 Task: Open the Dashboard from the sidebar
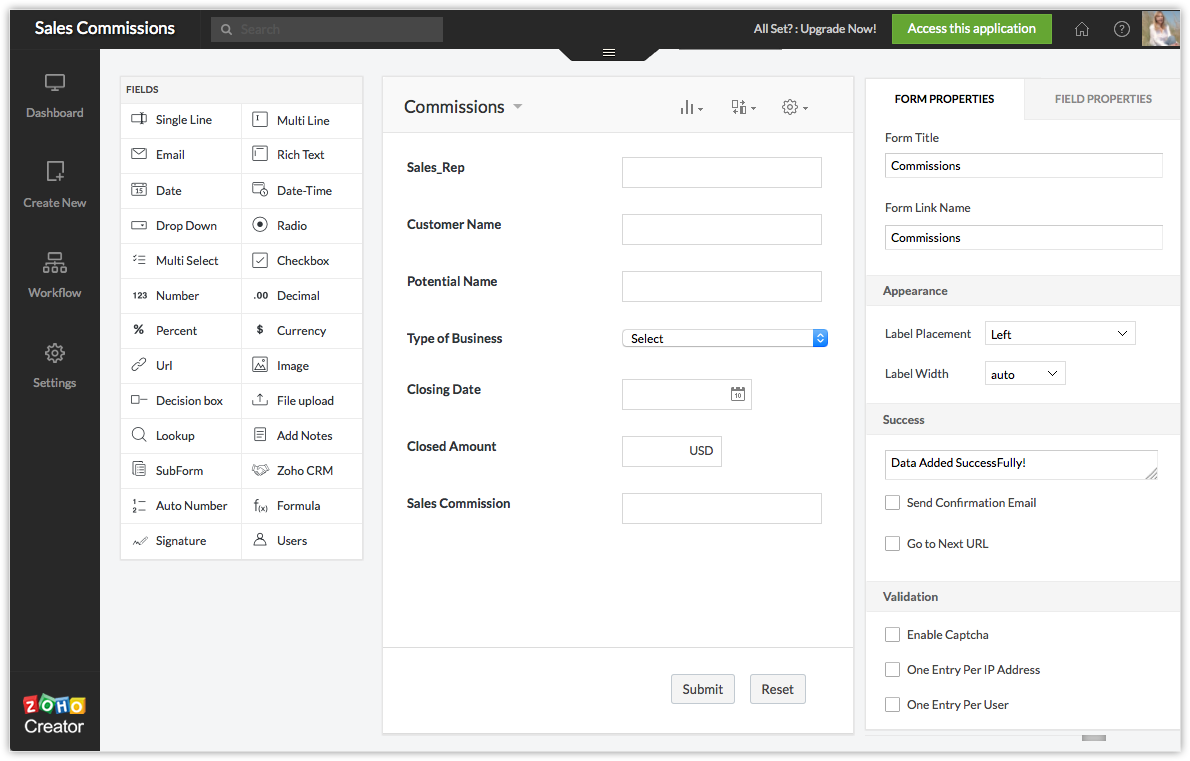pyautogui.click(x=55, y=96)
